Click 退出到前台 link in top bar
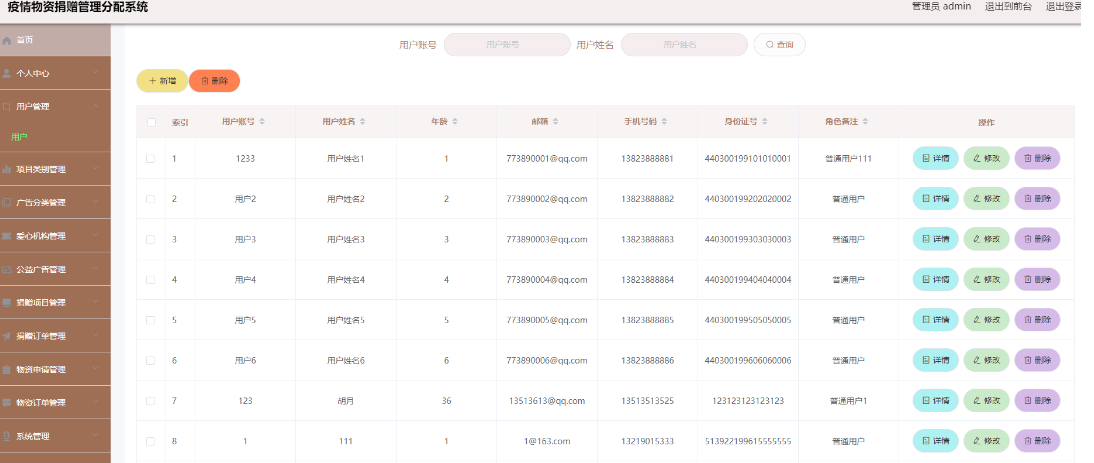The width and height of the screenshot is (1094, 463). [x=1007, y=6]
